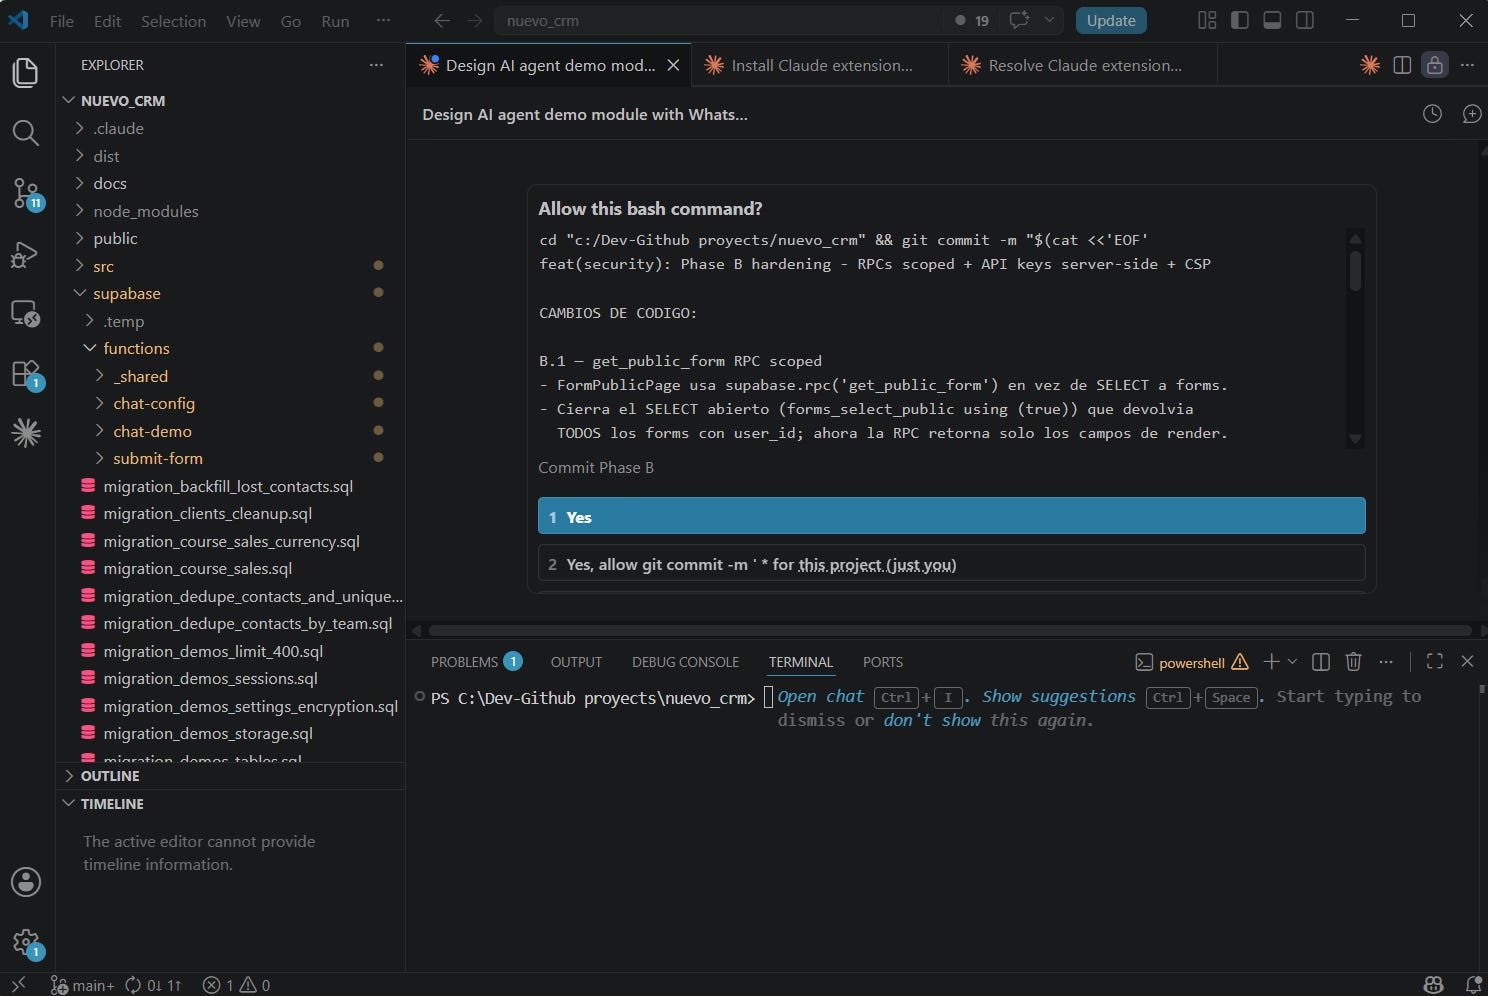The image size is (1488, 996).
Task: Open Run and Debug view
Action: coord(25,254)
